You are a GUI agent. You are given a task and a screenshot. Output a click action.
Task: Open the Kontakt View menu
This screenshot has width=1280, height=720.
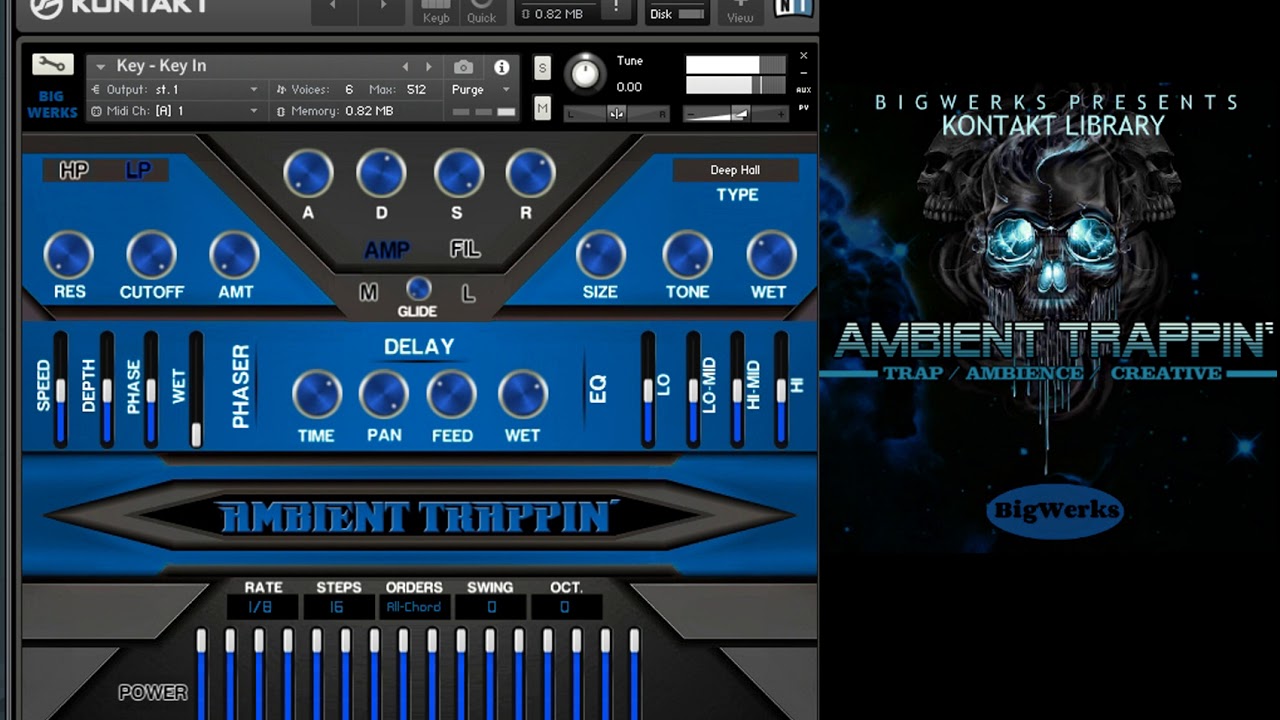point(740,11)
